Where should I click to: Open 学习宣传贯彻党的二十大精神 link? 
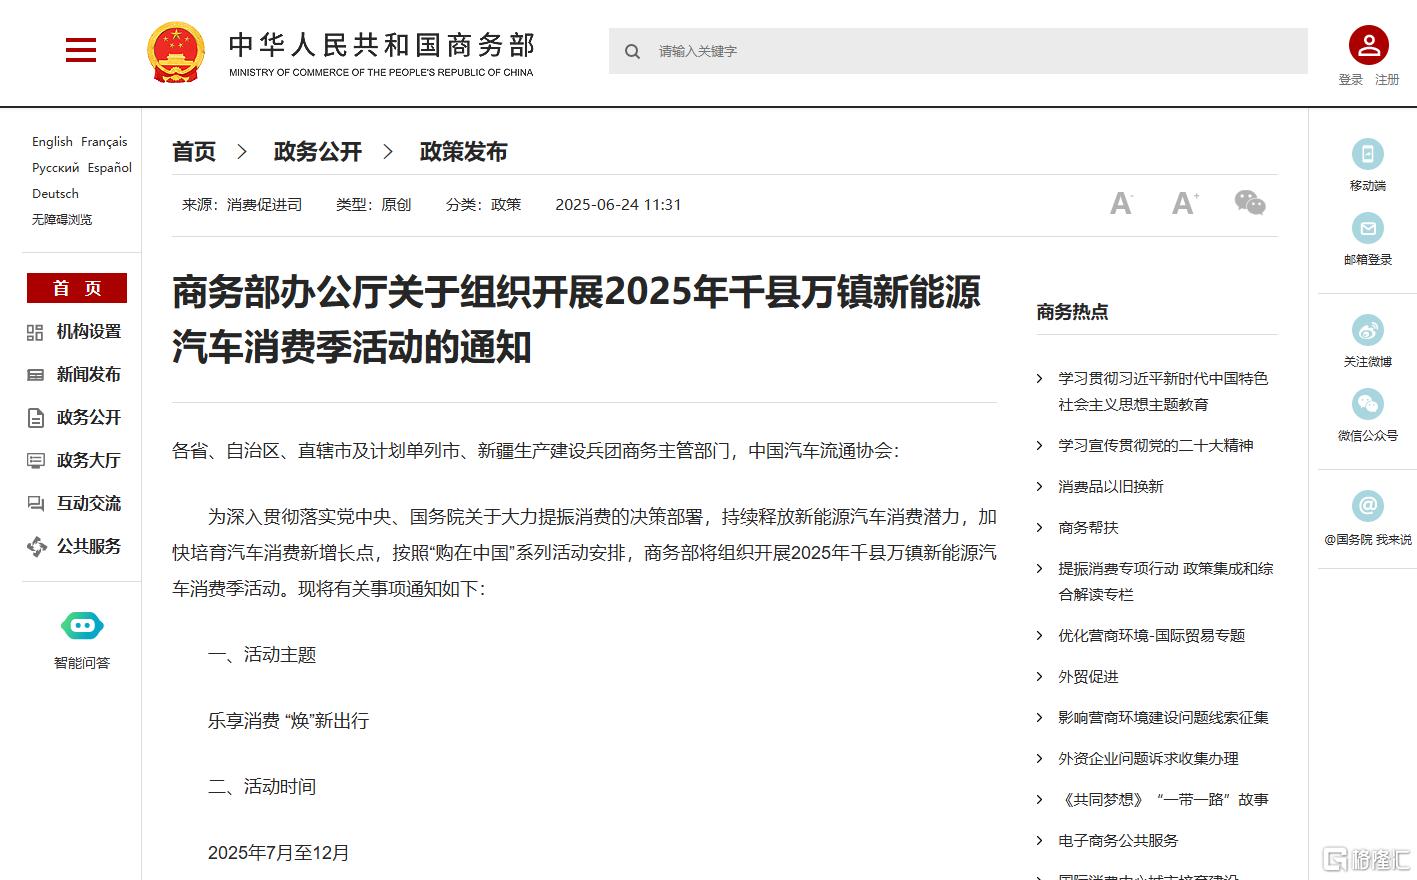[1156, 446]
